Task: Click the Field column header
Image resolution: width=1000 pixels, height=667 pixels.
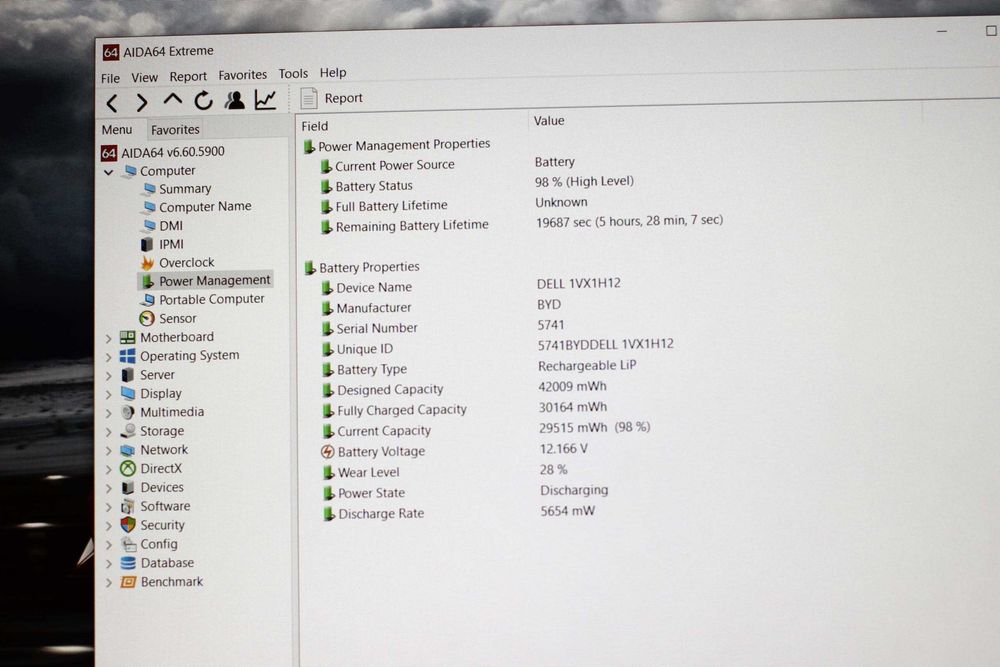Action: [x=315, y=126]
